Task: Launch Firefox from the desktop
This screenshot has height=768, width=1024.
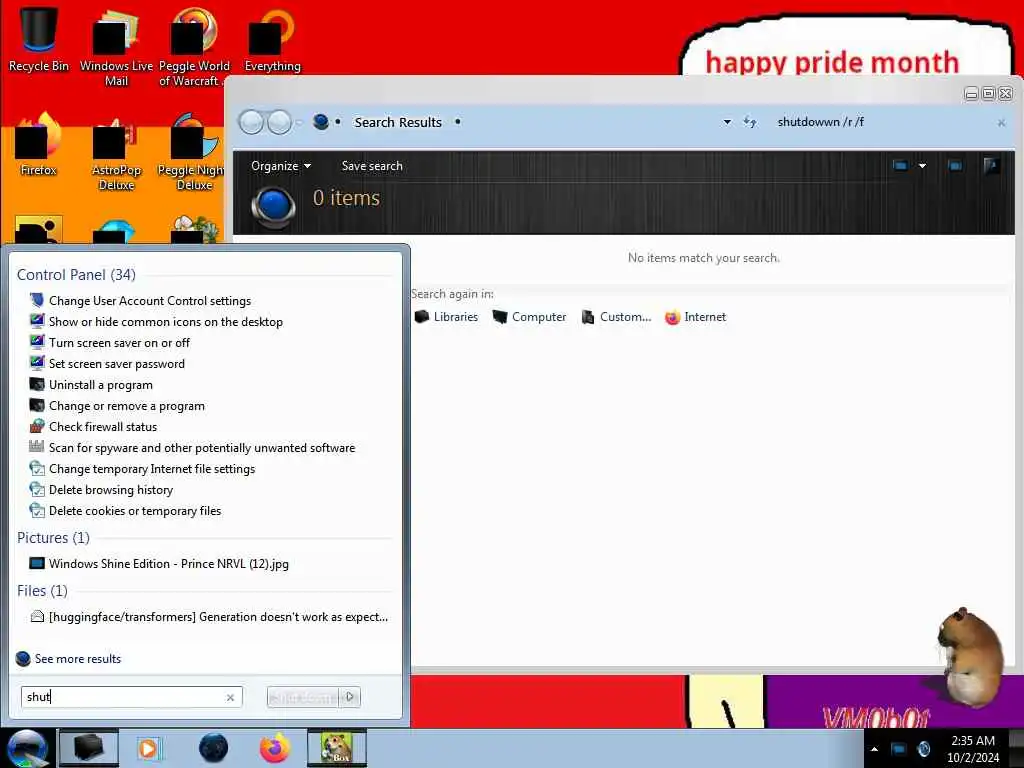Action: click(39, 144)
